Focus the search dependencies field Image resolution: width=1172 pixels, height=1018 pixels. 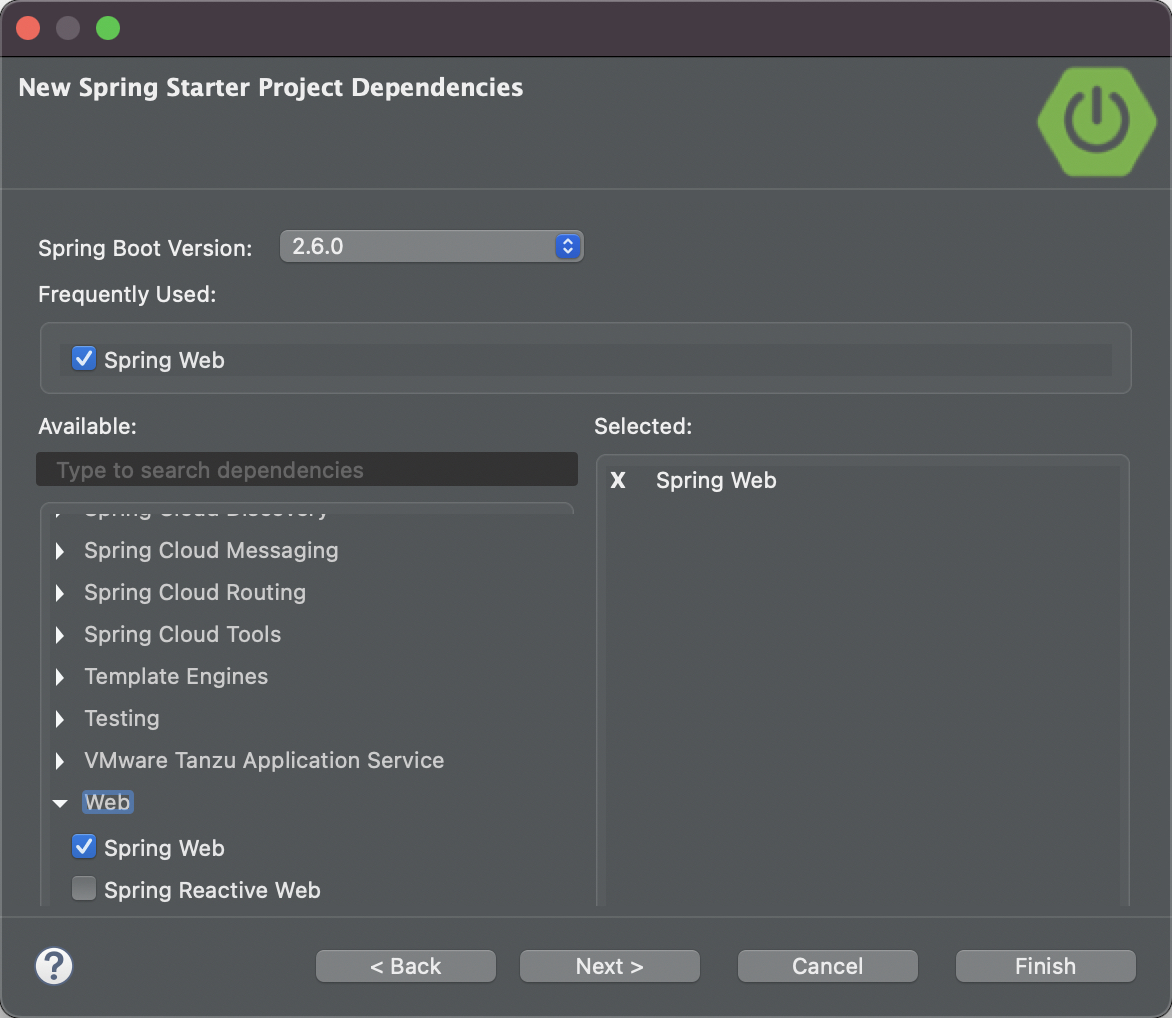pyautogui.click(x=306, y=469)
